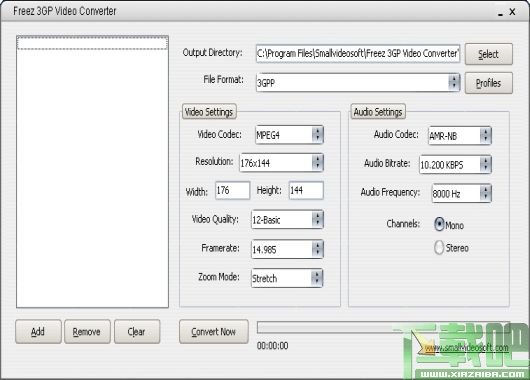Click the Width input field

[233, 190]
